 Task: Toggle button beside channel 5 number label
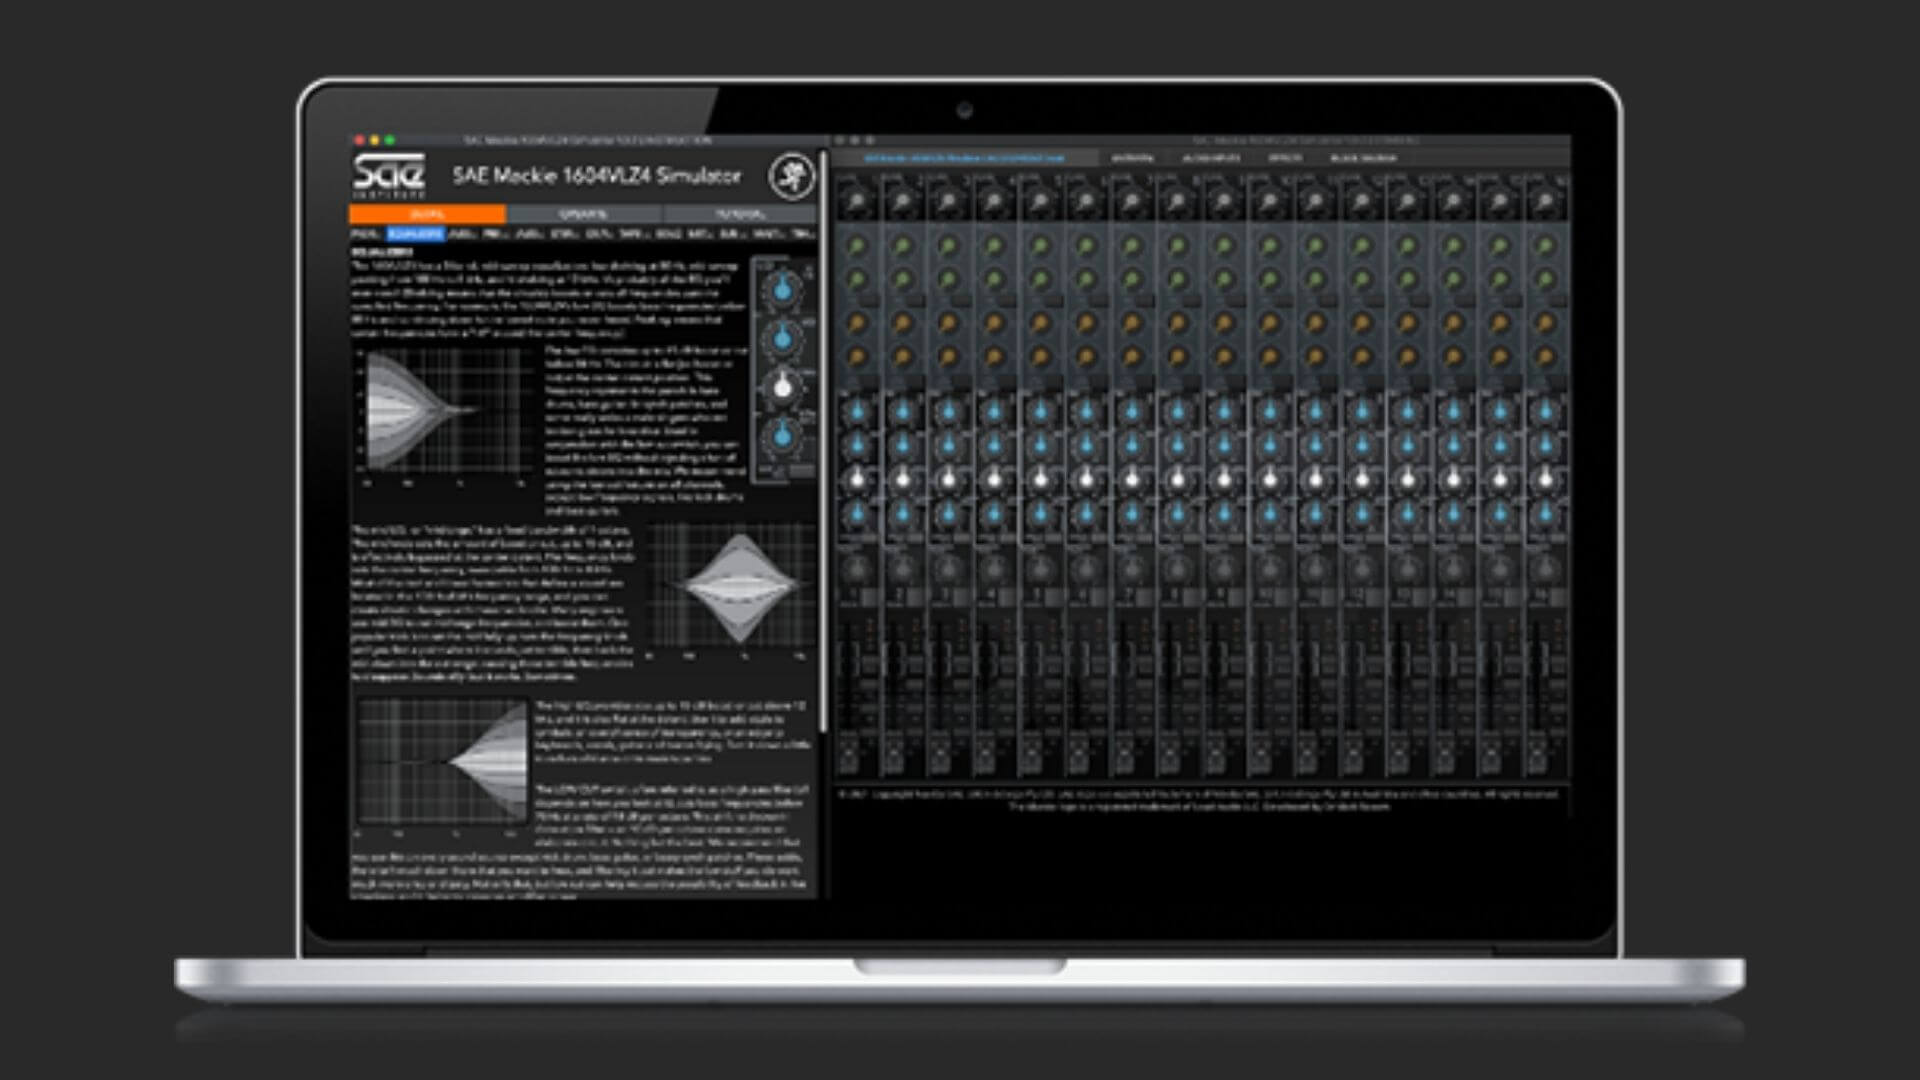(1052, 596)
